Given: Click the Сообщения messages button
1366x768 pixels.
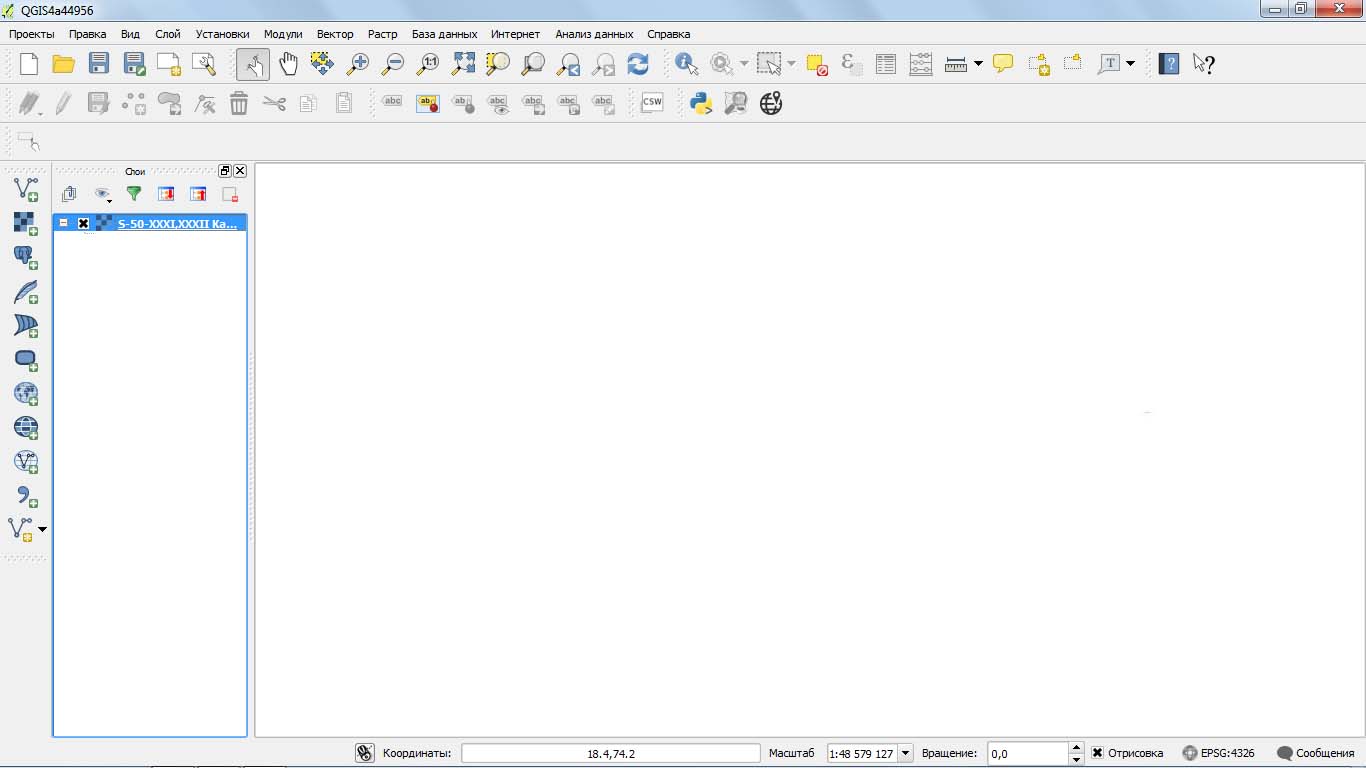Looking at the screenshot, I should point(1315,753).
